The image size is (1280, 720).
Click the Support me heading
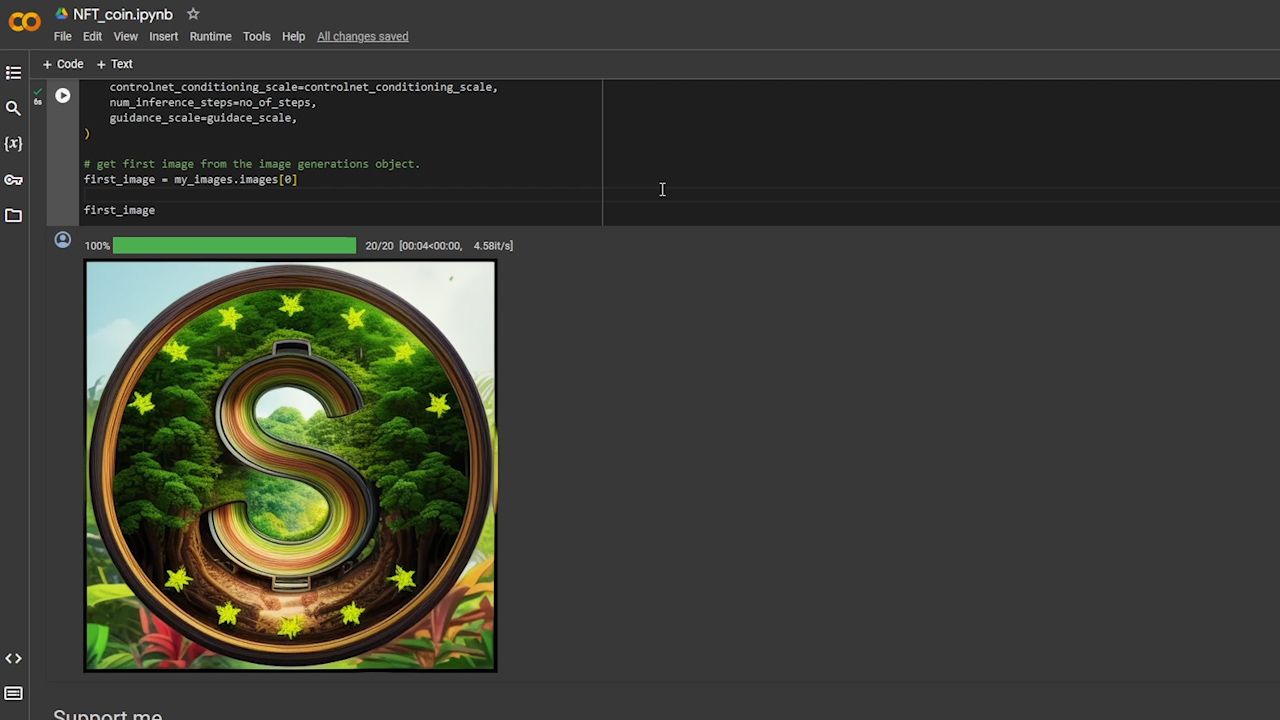point(107,714)
